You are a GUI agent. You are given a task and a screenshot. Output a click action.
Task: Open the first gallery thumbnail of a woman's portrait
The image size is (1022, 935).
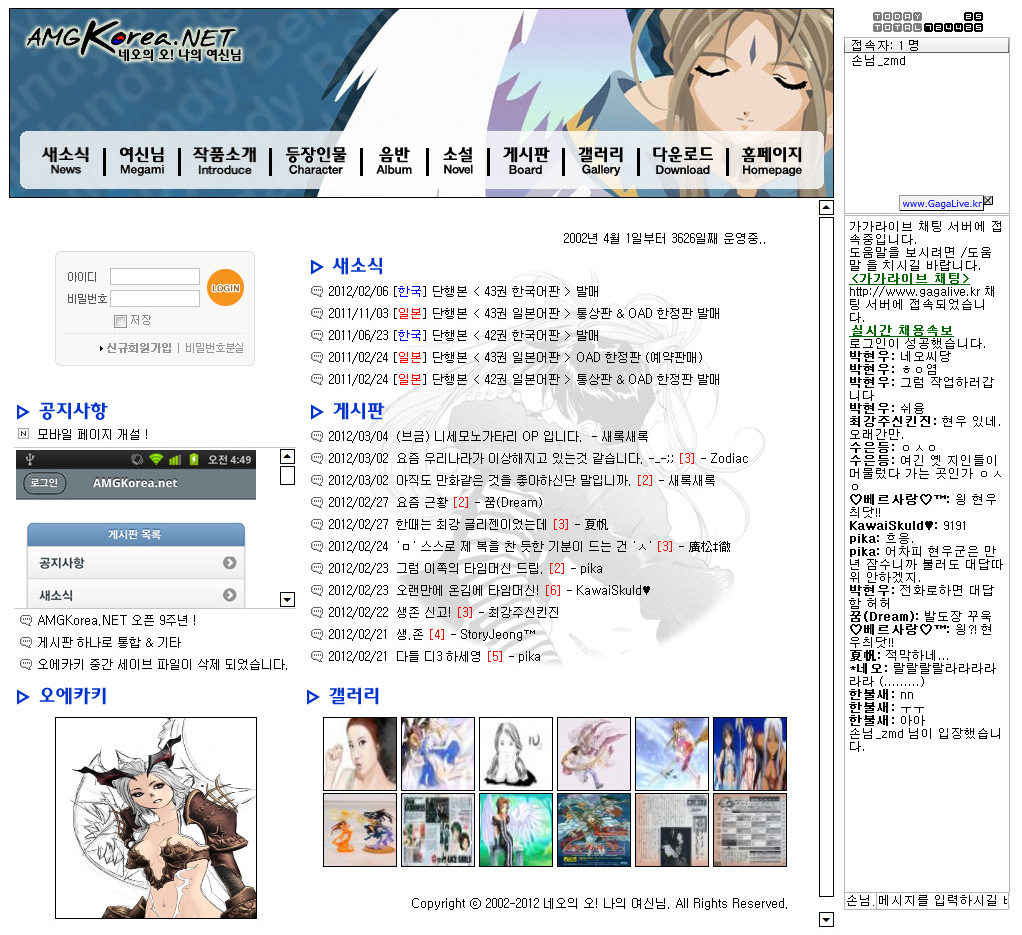pyautogui.click(x=360, y=754)
